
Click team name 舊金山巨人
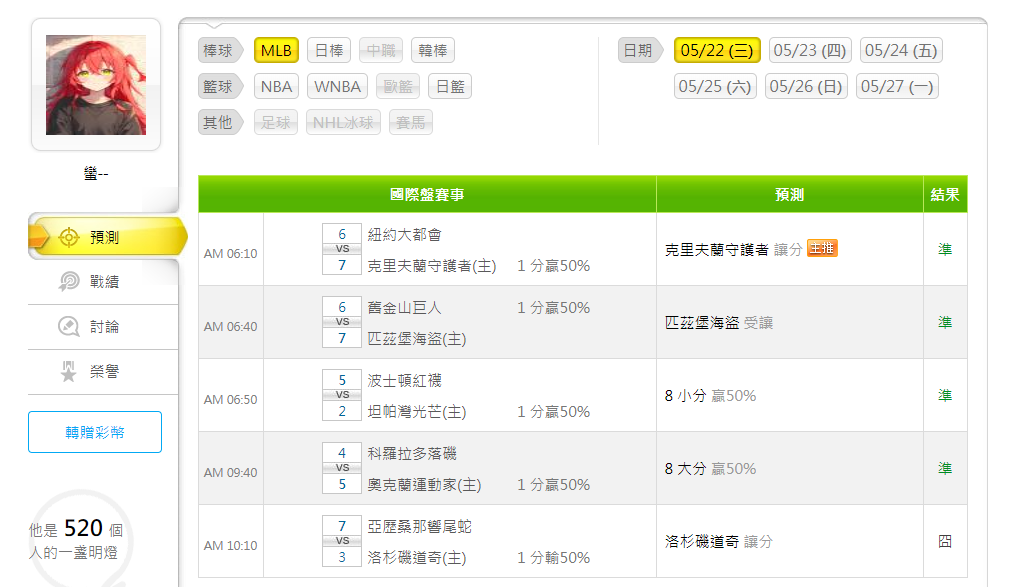405,307
